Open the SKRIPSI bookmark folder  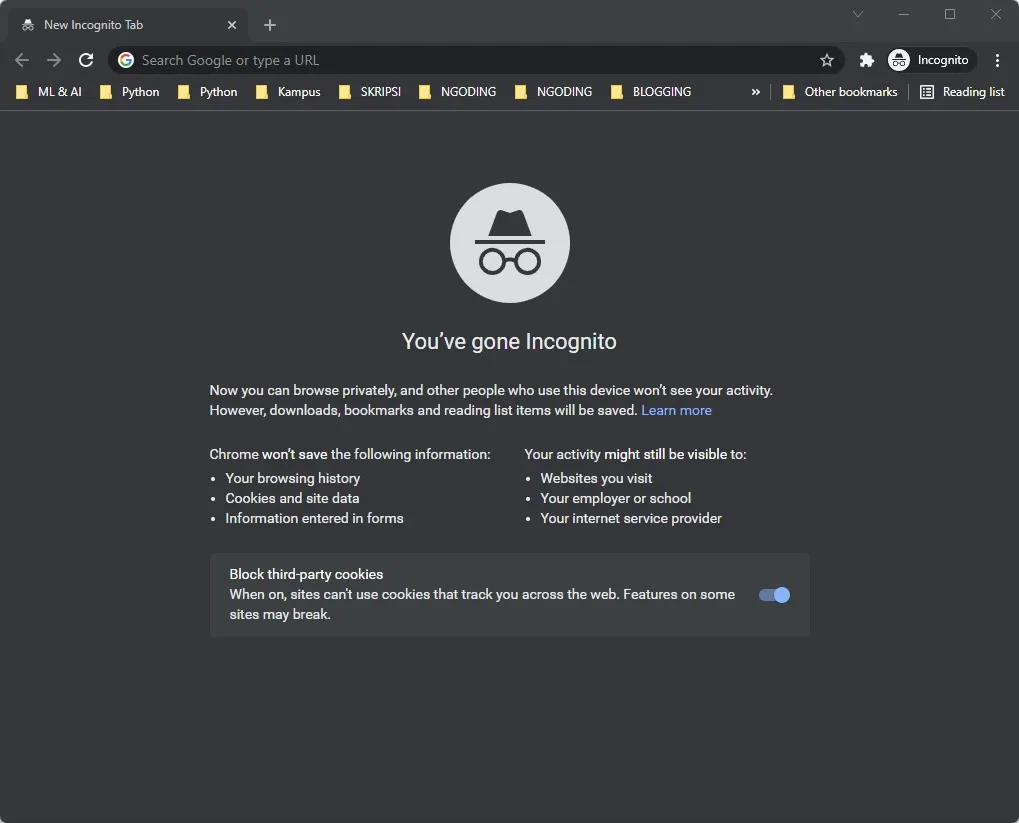tap(369, 92)
